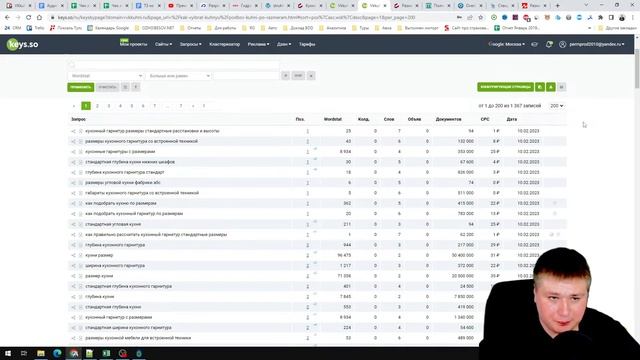
Task: Sort table by Документов column header
Action: 448,119
